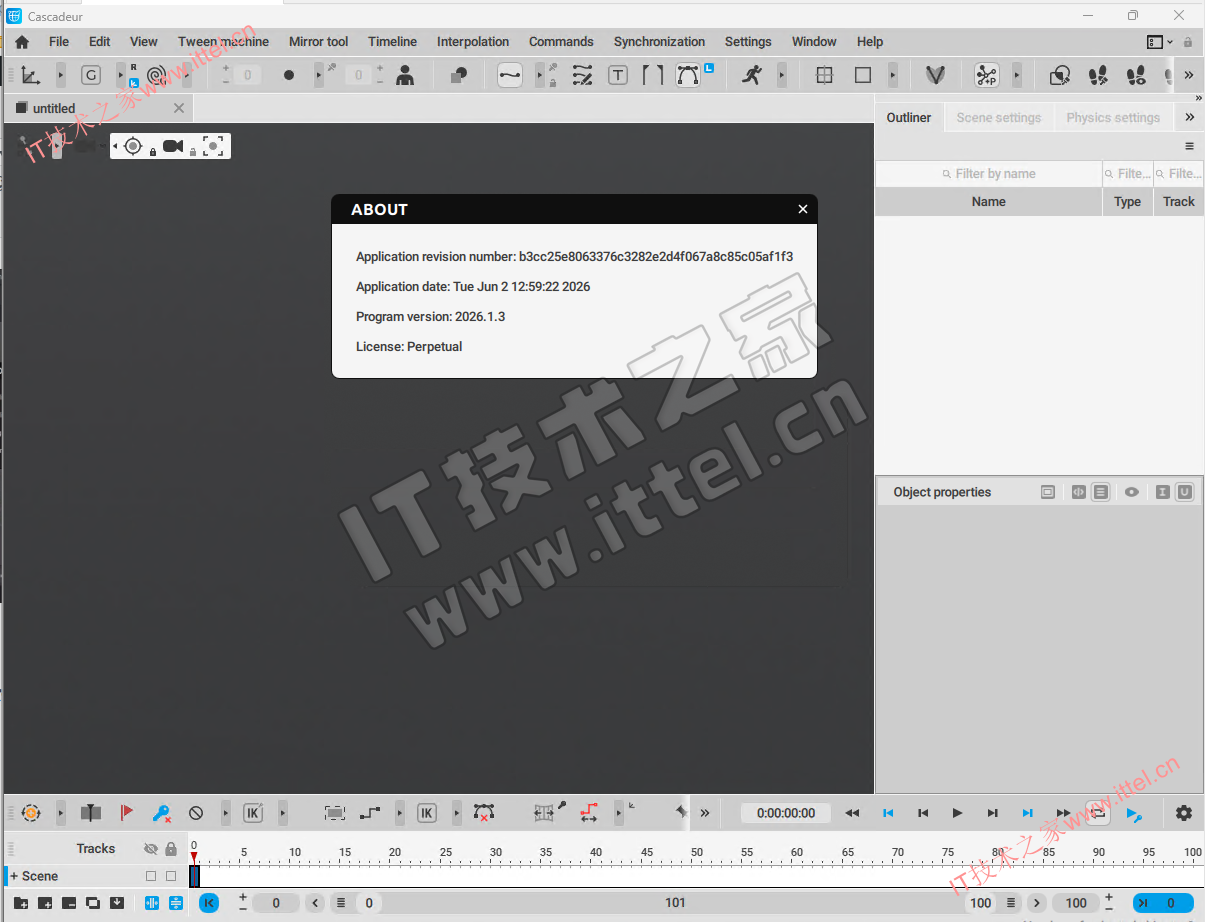The width and height of the screenshot is (1206, 922).
Task: Expand top toolbar overflow chevron
Action: [x=1188, y=75]
